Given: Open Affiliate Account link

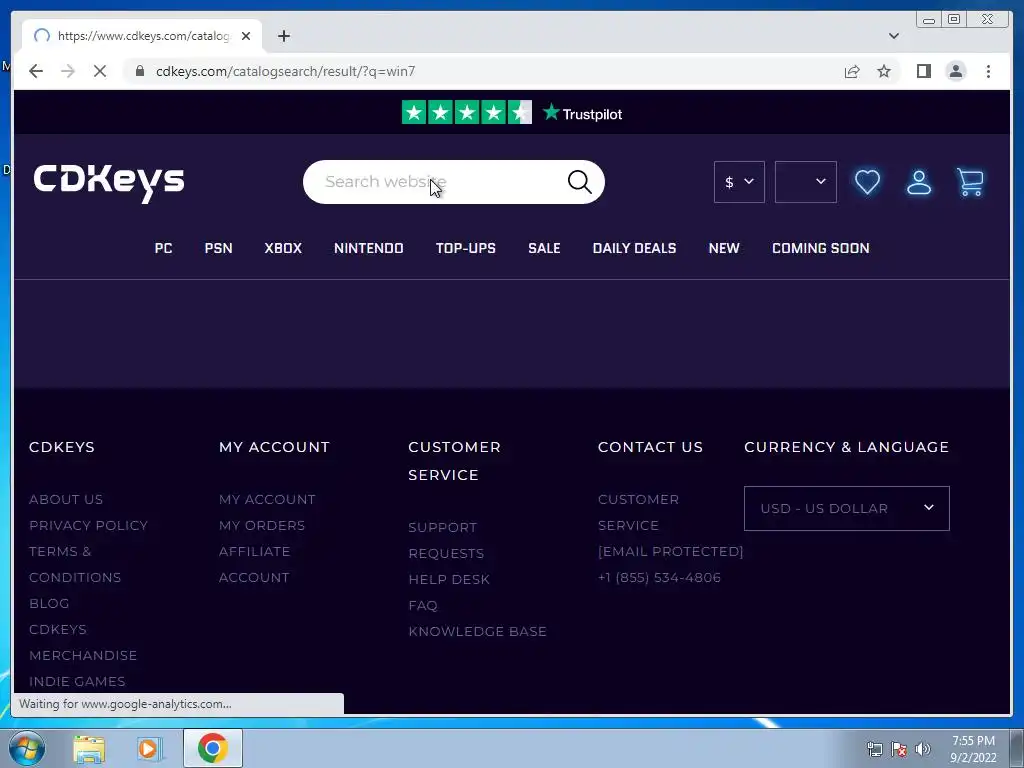Looking at the screenshot, I should click(255, 564).
